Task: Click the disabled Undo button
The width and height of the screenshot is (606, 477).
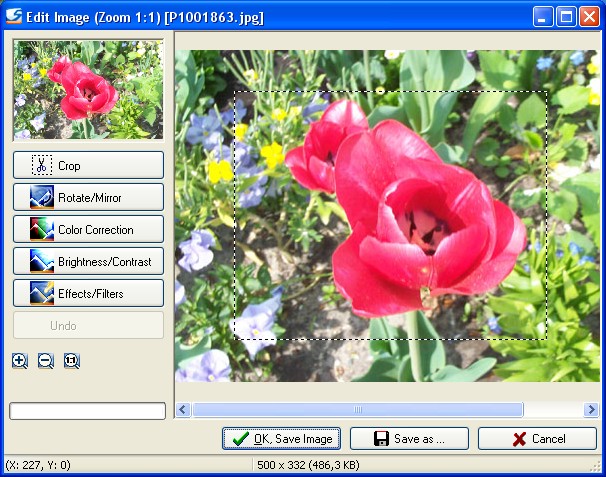Action: tap(89, 325)
